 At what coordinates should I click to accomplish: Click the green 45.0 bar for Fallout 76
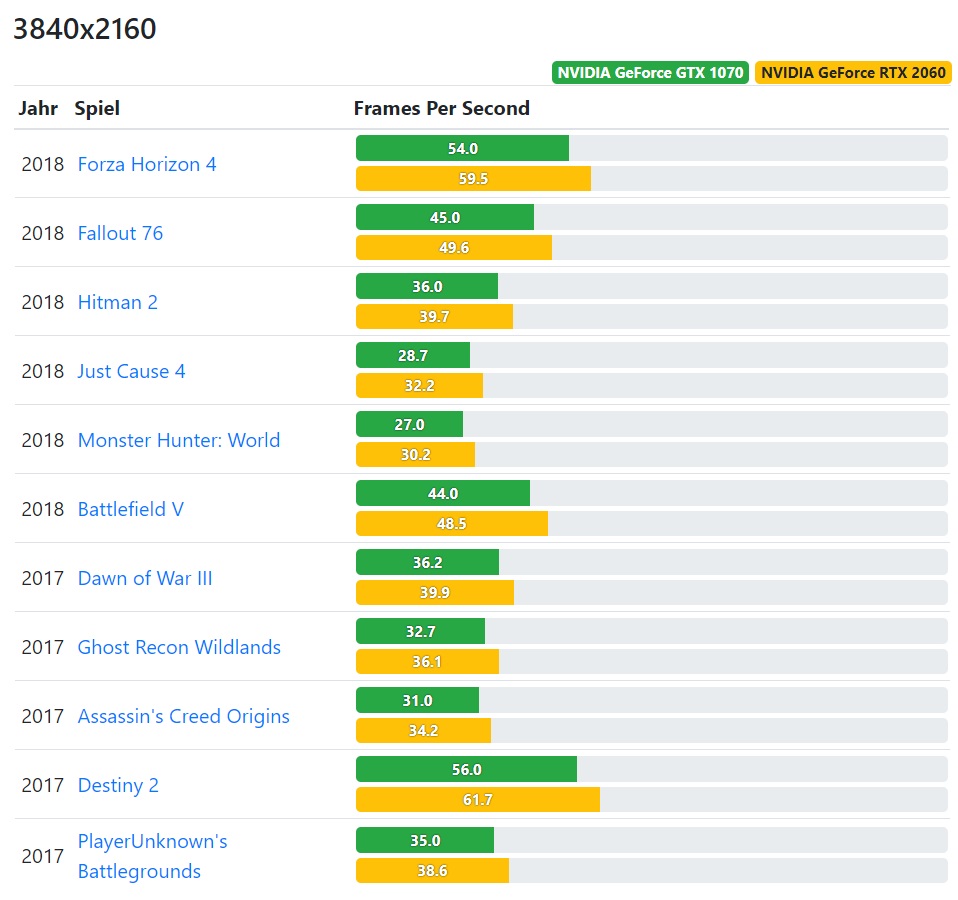[445, 218]
